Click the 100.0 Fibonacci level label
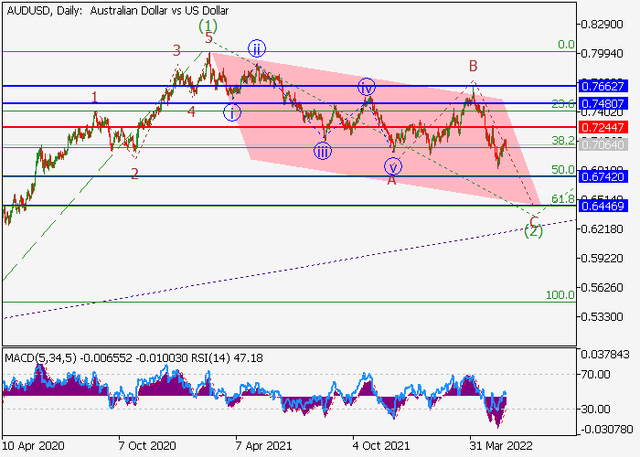 pyautogui.click(x=558, y=296)
